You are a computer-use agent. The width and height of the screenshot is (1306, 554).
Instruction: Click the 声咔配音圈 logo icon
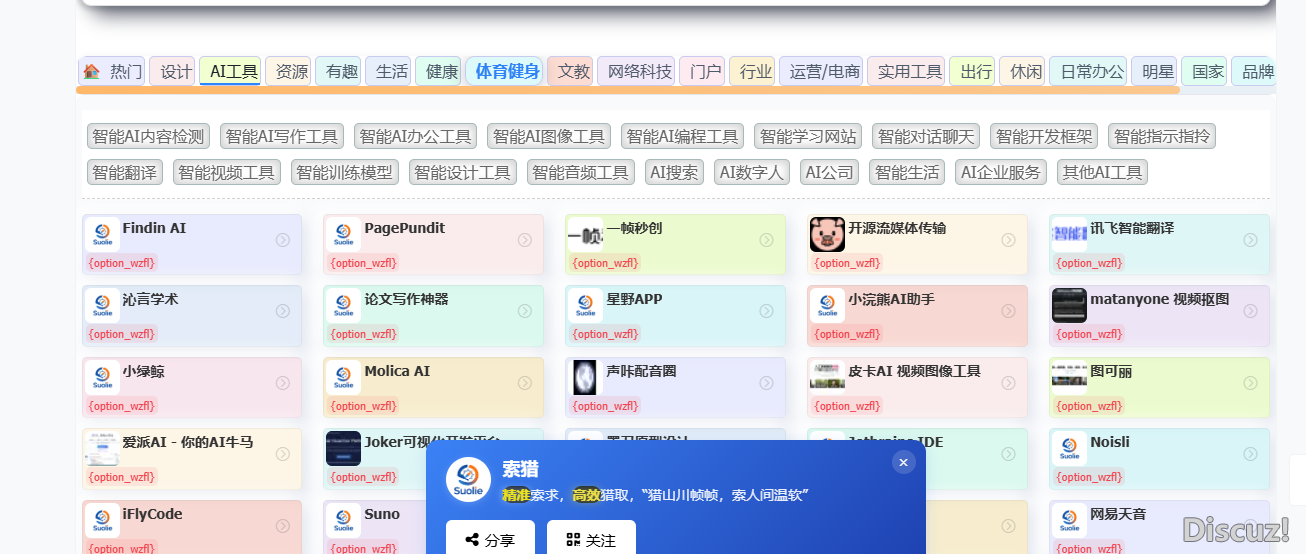(x=585, y=378)
